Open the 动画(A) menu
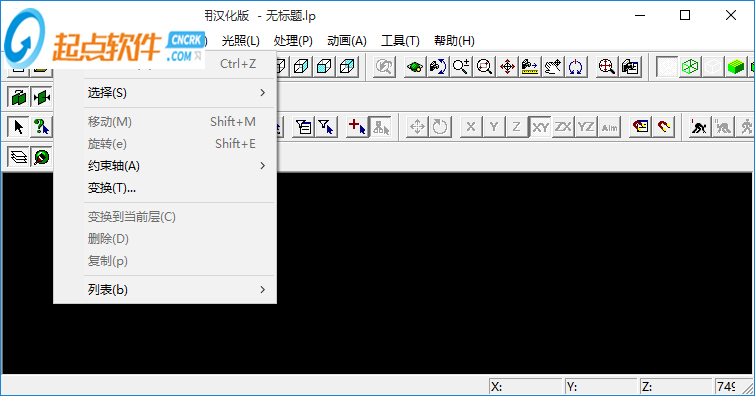The width and height of the screenshot is (755, 396). (x=347, y=41)
